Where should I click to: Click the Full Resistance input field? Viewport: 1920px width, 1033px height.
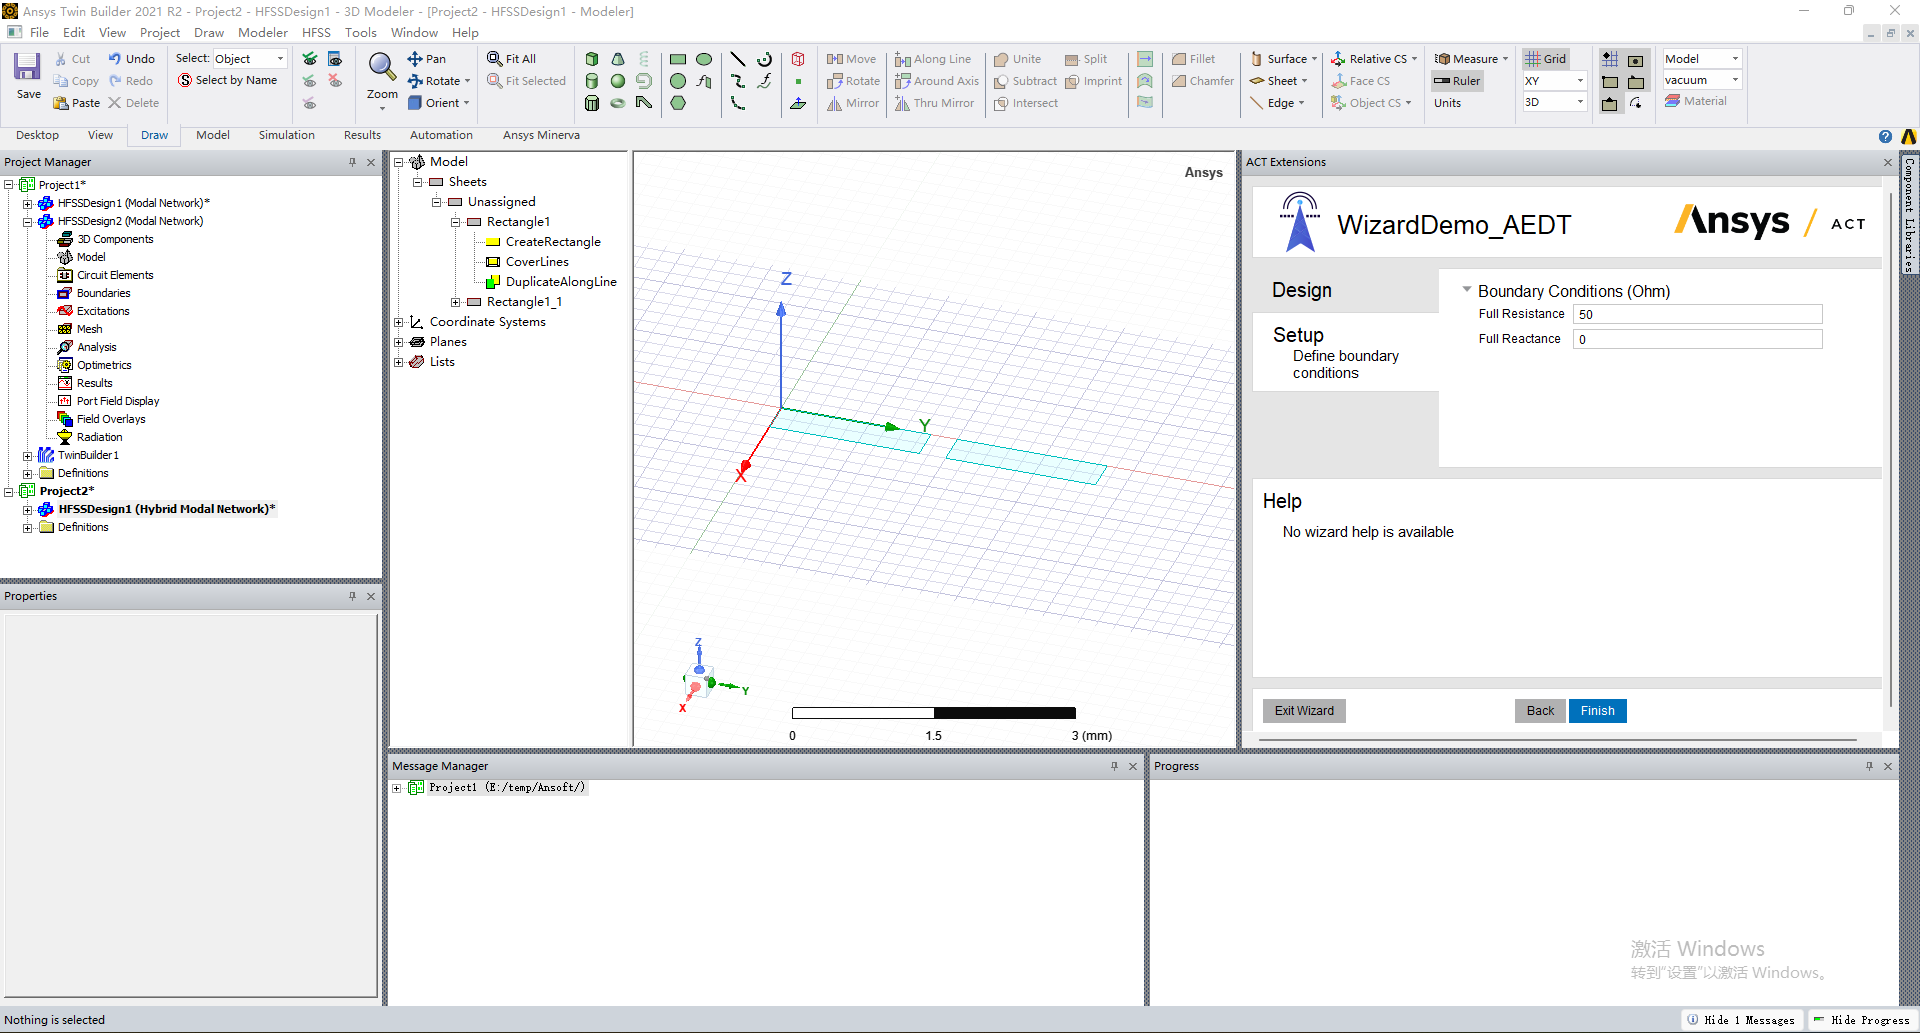coord(1697,314)
